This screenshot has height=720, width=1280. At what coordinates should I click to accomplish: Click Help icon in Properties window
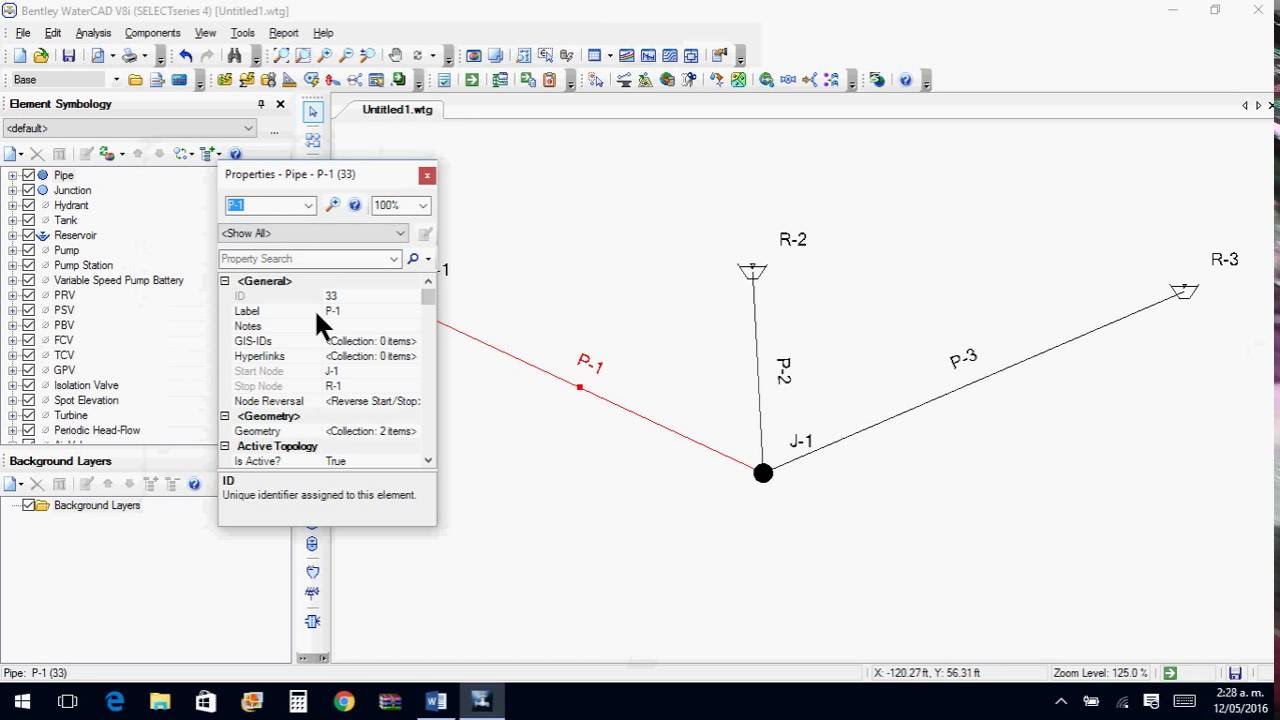pyautogui.click(x=354, y=205)
